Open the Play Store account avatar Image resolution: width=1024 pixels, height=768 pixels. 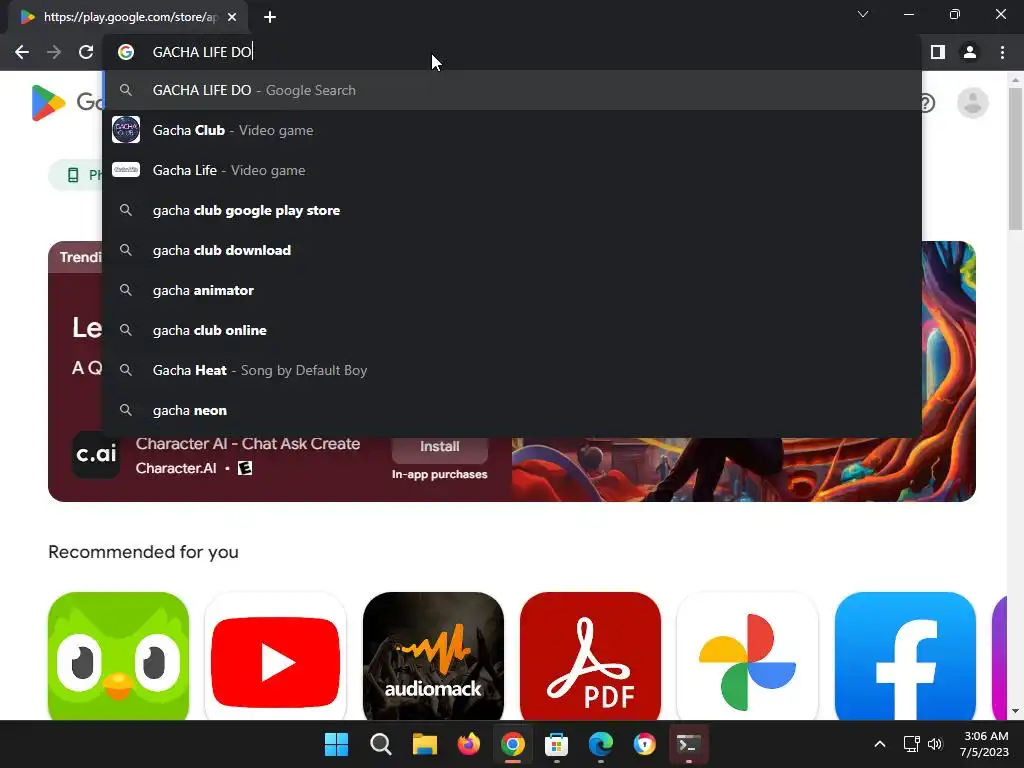[973, 103]
